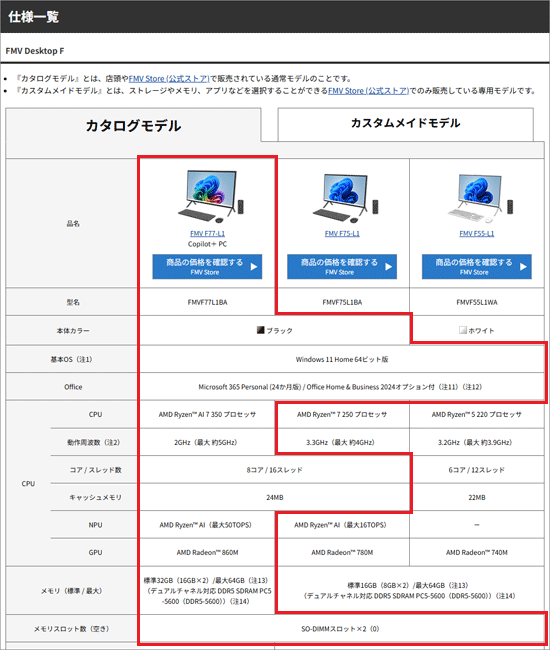The image size is (550, 650).
Task: Click the メモリ (標準 / 最大) row header
Action: pyautogui.click(x=73, y=590)
